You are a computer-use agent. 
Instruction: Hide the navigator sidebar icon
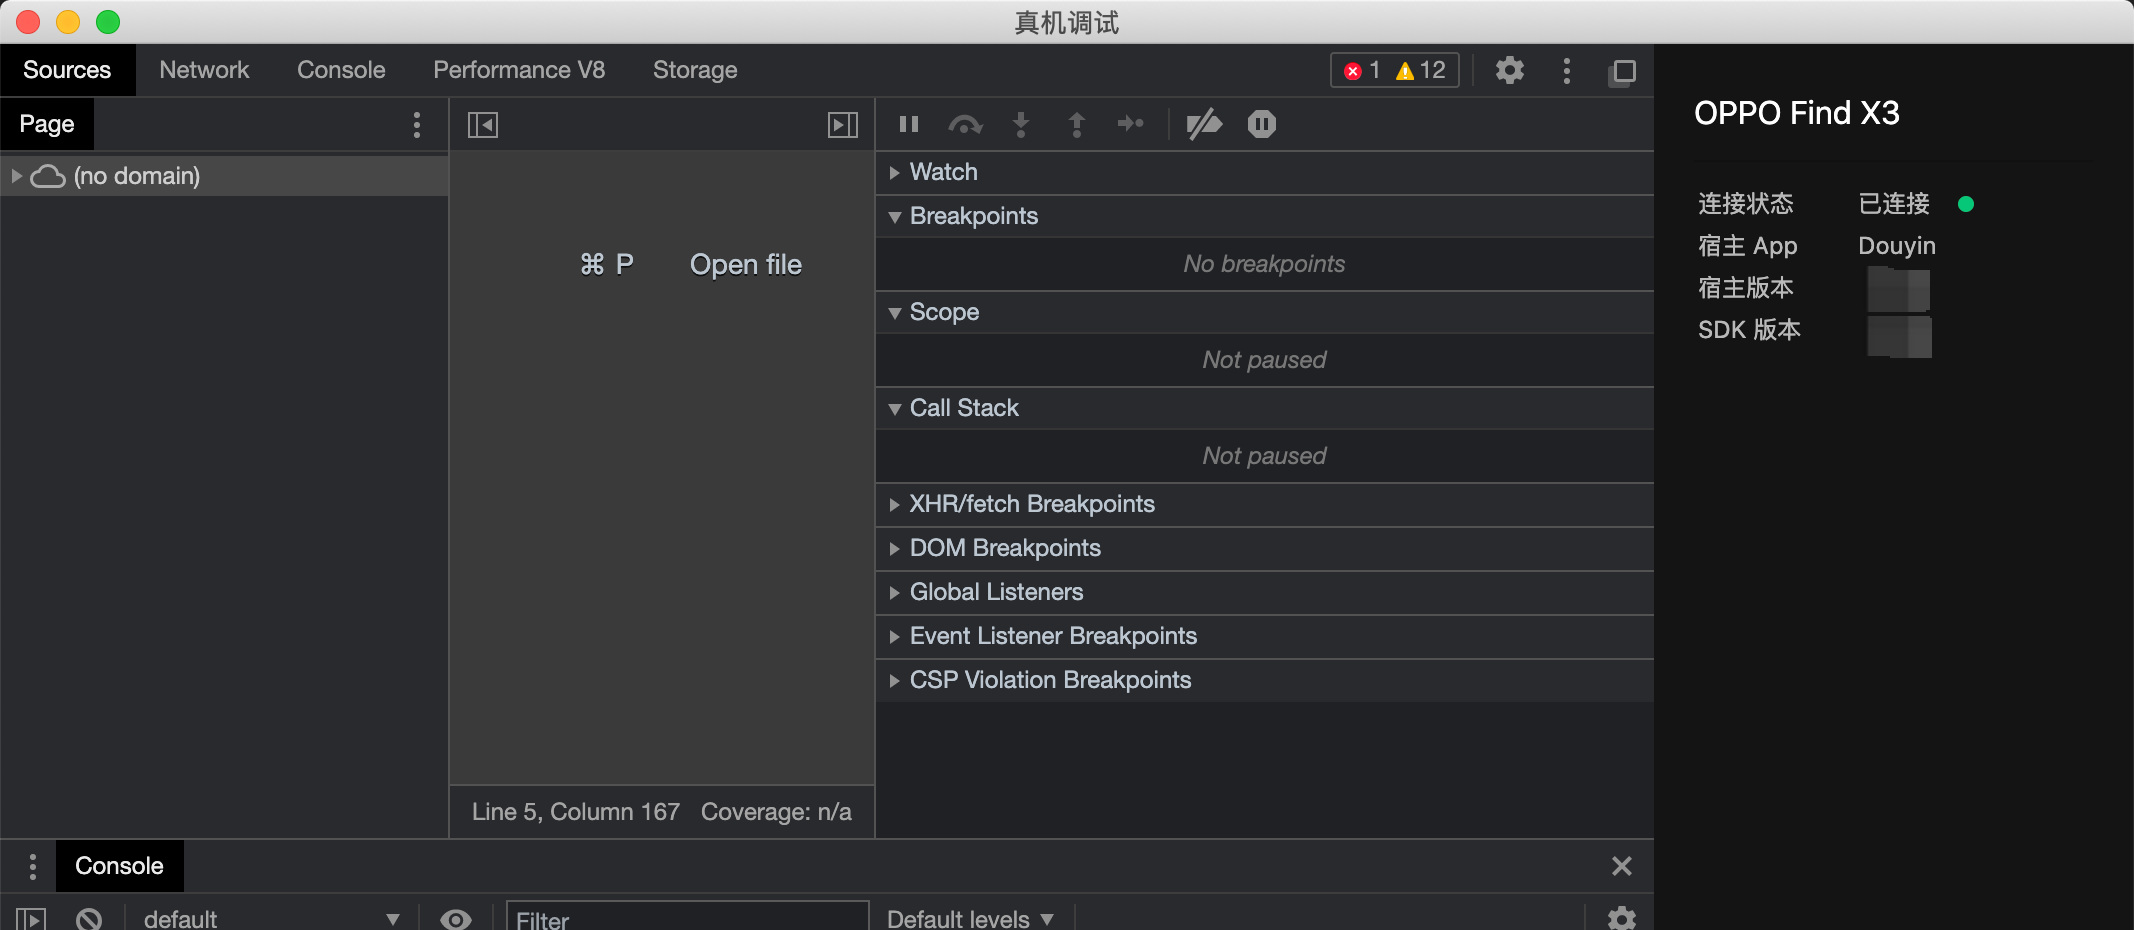(x=483, y=124)
